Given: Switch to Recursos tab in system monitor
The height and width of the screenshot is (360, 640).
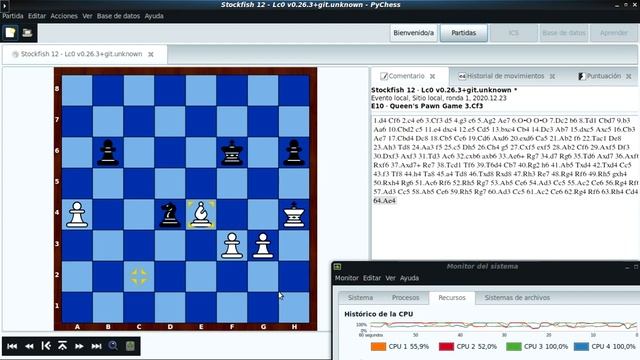Looking at the screenshot, I should tap(452, 298).
